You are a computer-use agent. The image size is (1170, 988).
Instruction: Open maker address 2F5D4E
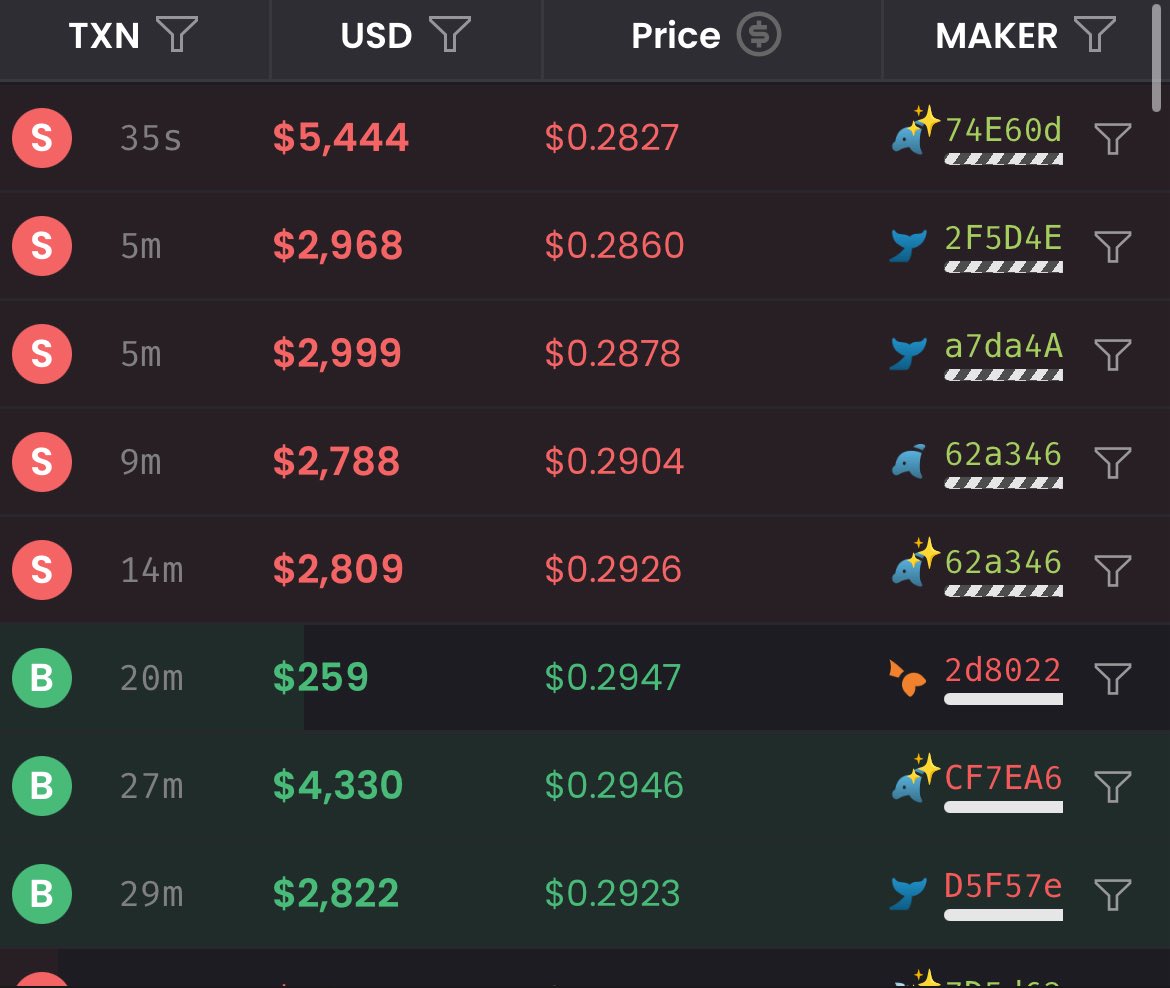point(1003,238)
